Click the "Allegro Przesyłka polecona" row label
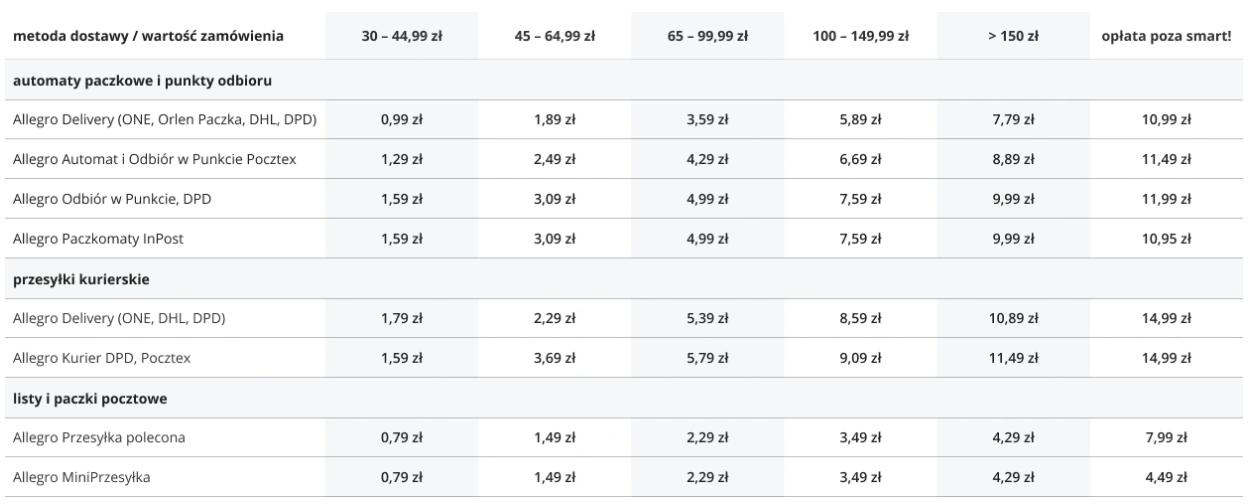The height and width of the screenshot is (504, 1254). (x=99, y=437)
